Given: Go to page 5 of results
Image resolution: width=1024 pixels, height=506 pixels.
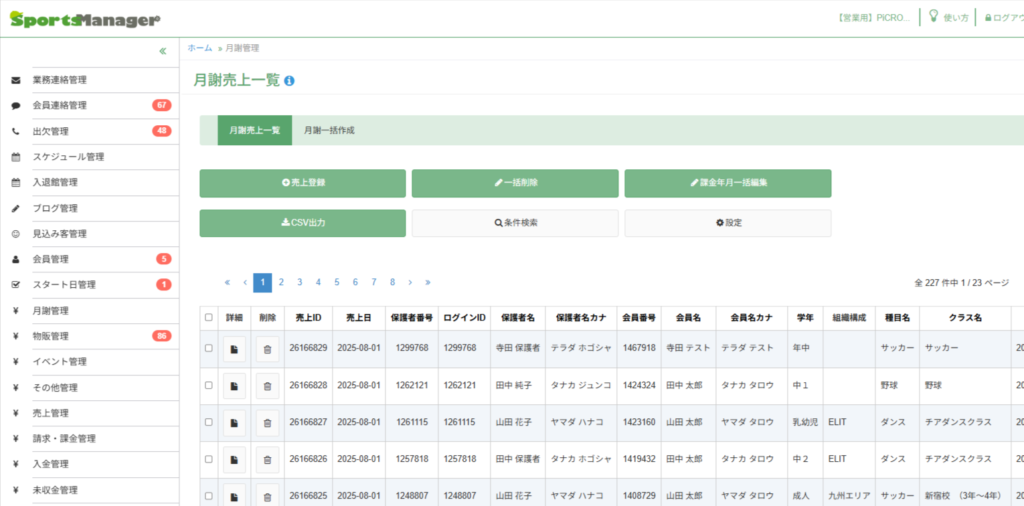Looking at the screenshot, I should pyautogui.click(x=337, y=283).
